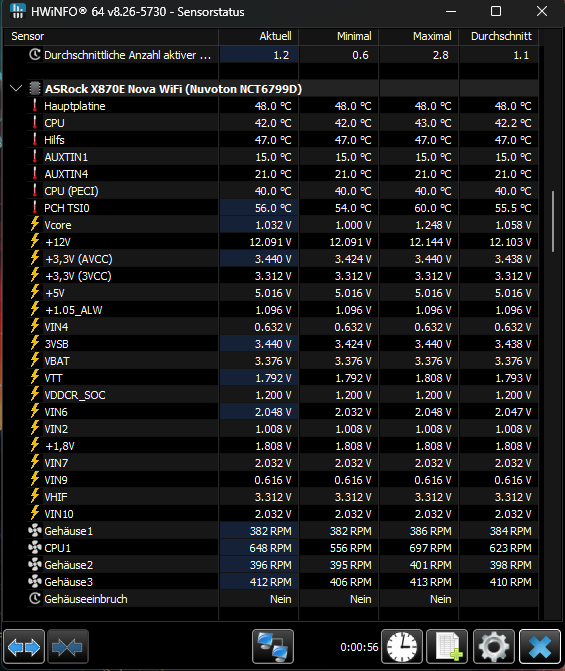Click CPU average temperature 42.2 °C
Screen dimensions: 565x671
pyautogui.click(x=513, y=123)
